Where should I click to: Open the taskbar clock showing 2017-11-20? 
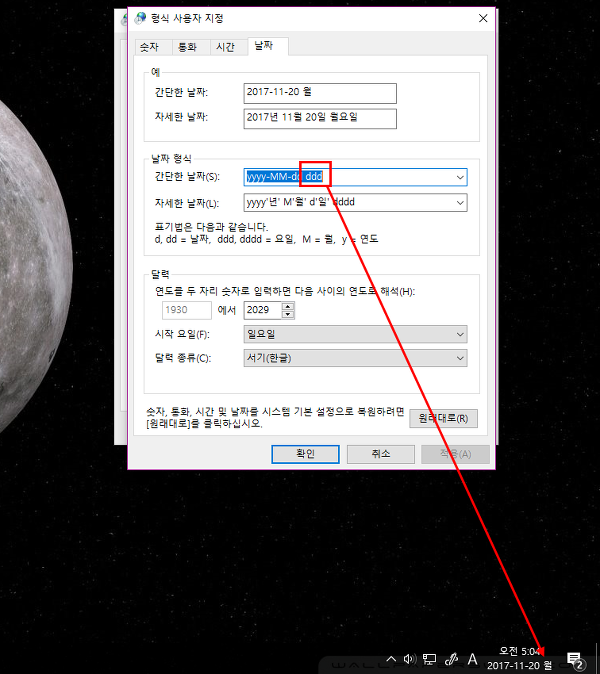pos(520,659)
